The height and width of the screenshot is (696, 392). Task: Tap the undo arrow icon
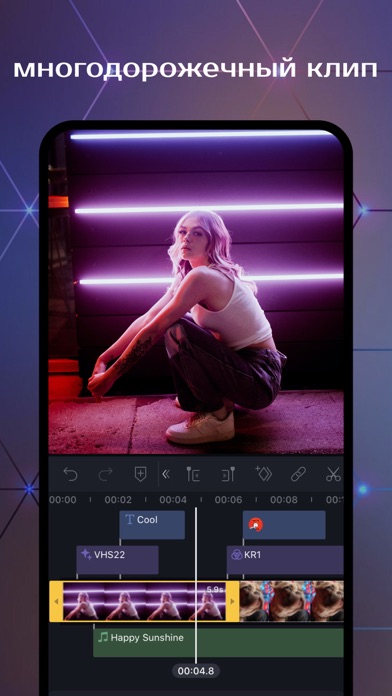(x=70, y=475)
